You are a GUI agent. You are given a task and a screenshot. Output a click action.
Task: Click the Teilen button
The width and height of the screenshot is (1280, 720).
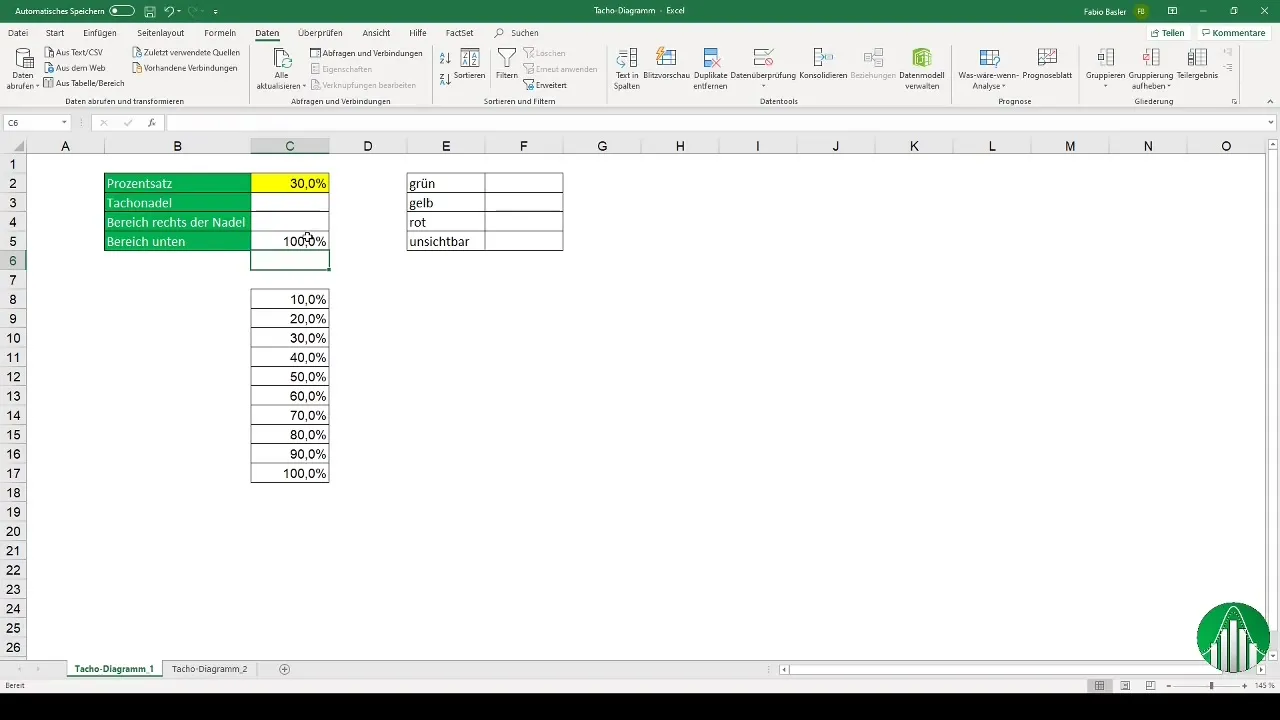pos(1167,33)
